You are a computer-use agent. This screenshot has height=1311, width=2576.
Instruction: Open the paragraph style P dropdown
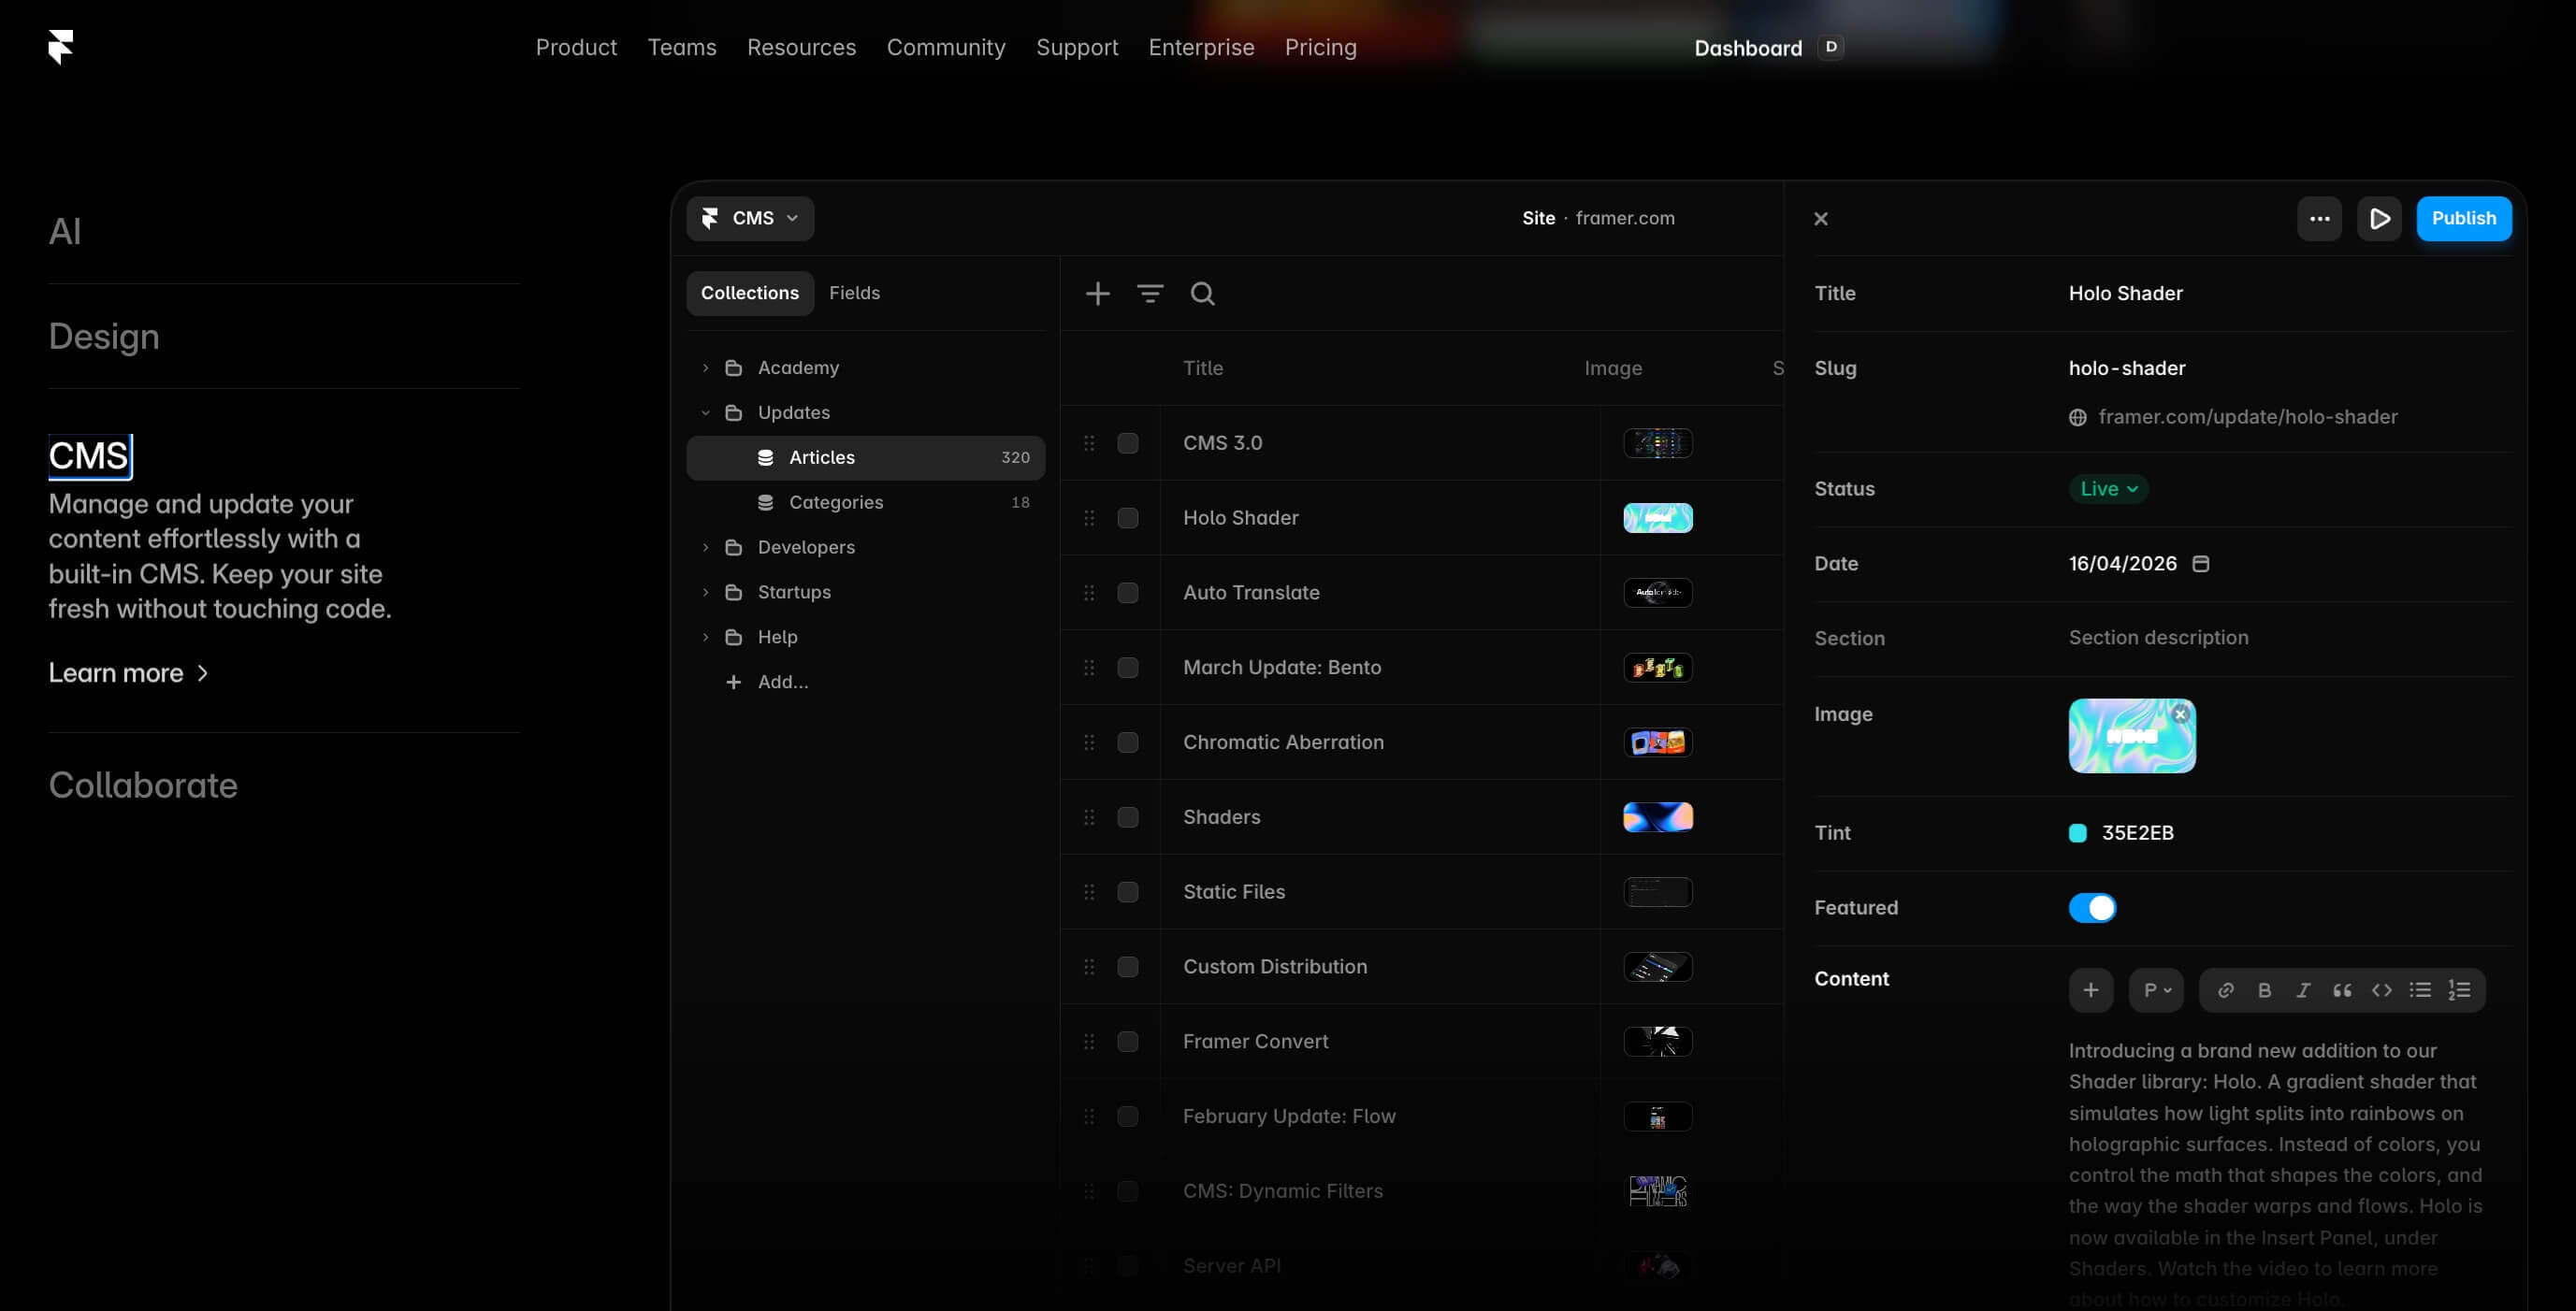2156,990
